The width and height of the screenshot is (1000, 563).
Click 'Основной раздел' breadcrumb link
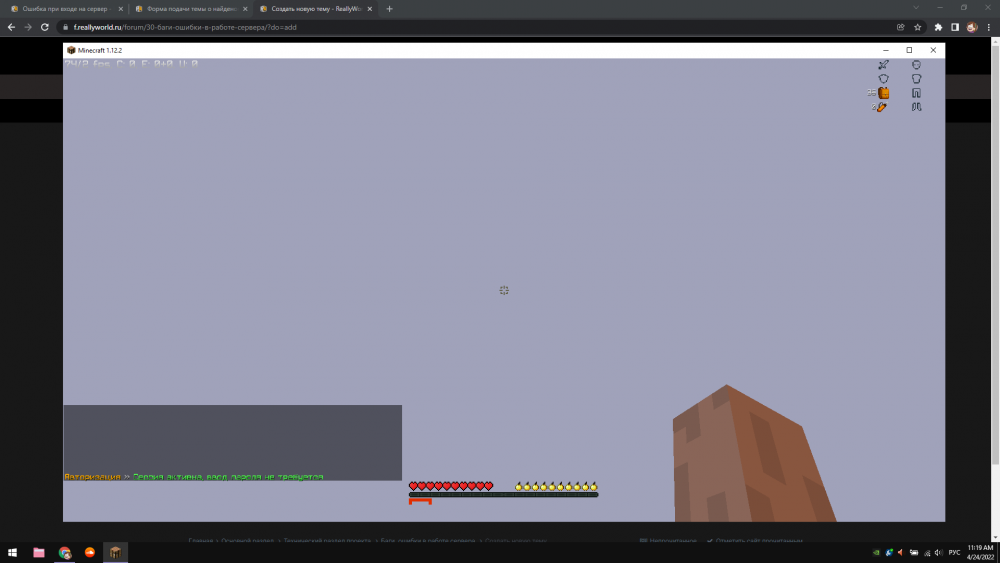click(247, 541)
